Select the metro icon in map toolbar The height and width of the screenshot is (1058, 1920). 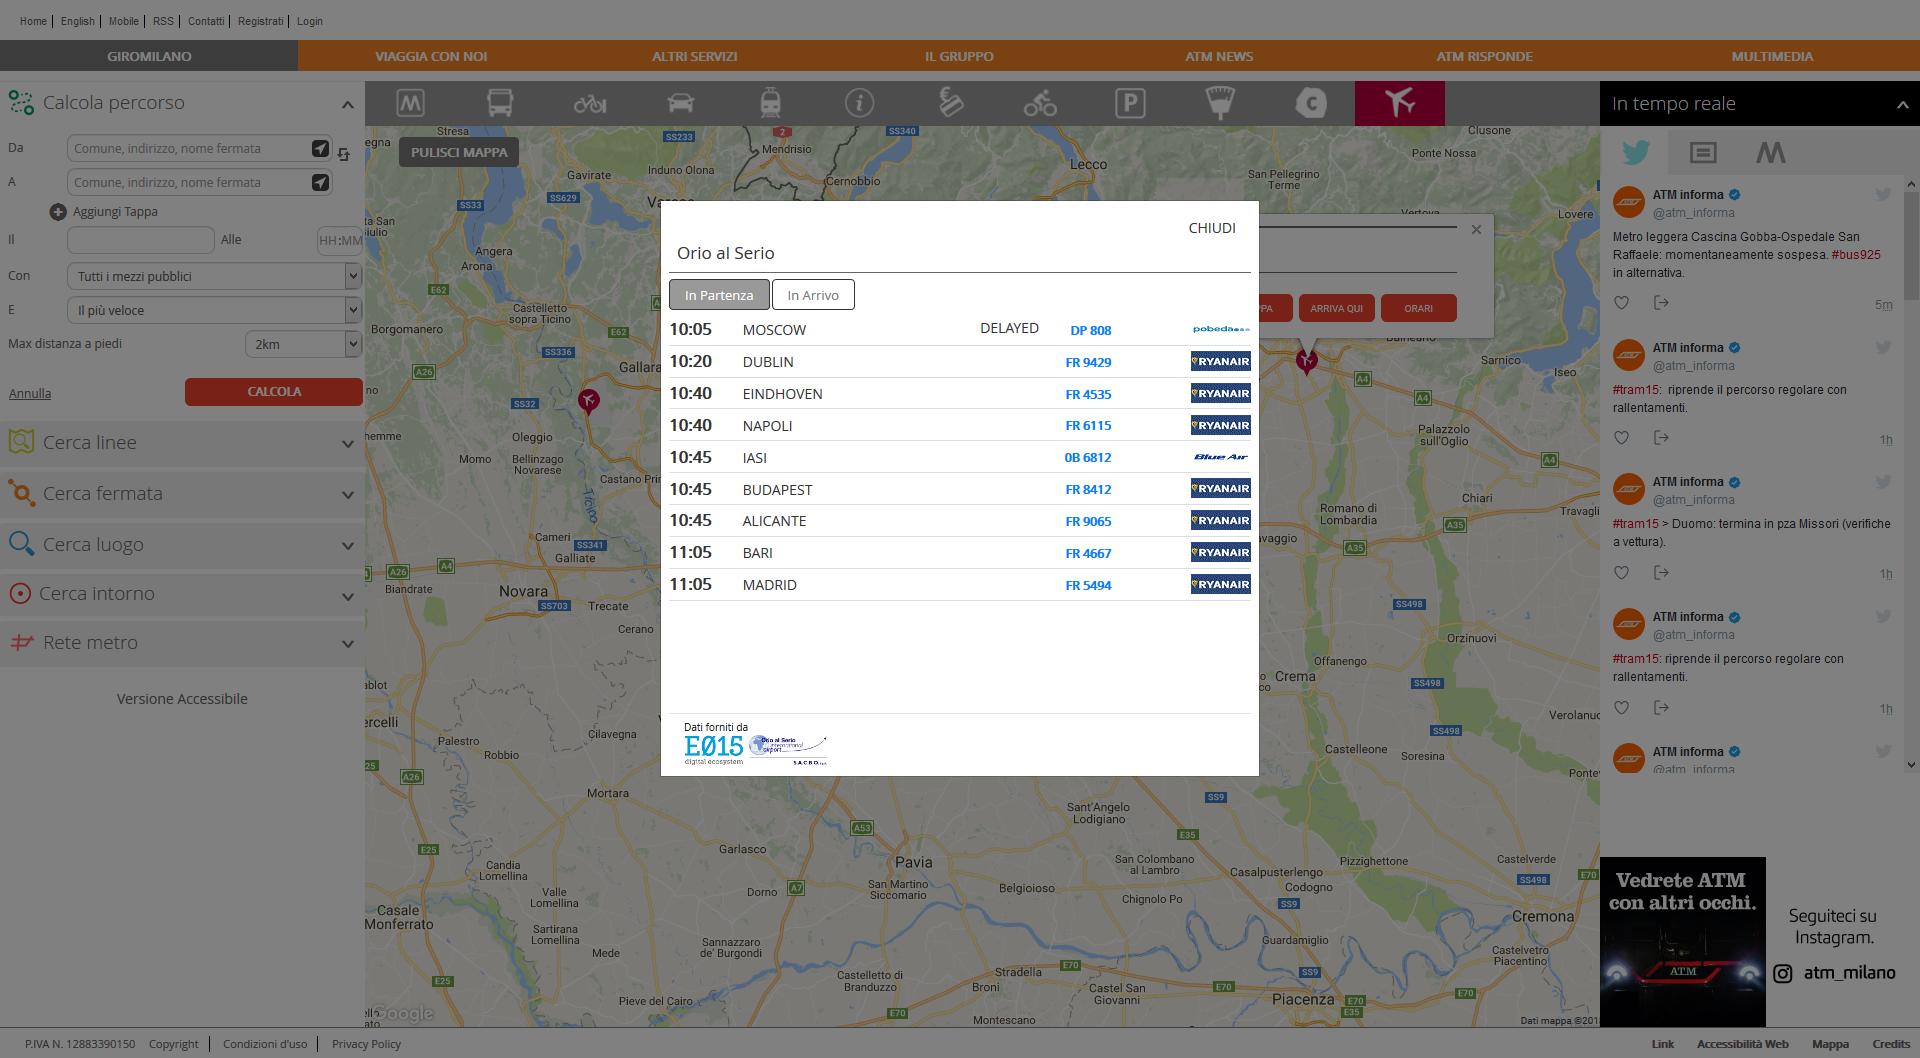410,103
